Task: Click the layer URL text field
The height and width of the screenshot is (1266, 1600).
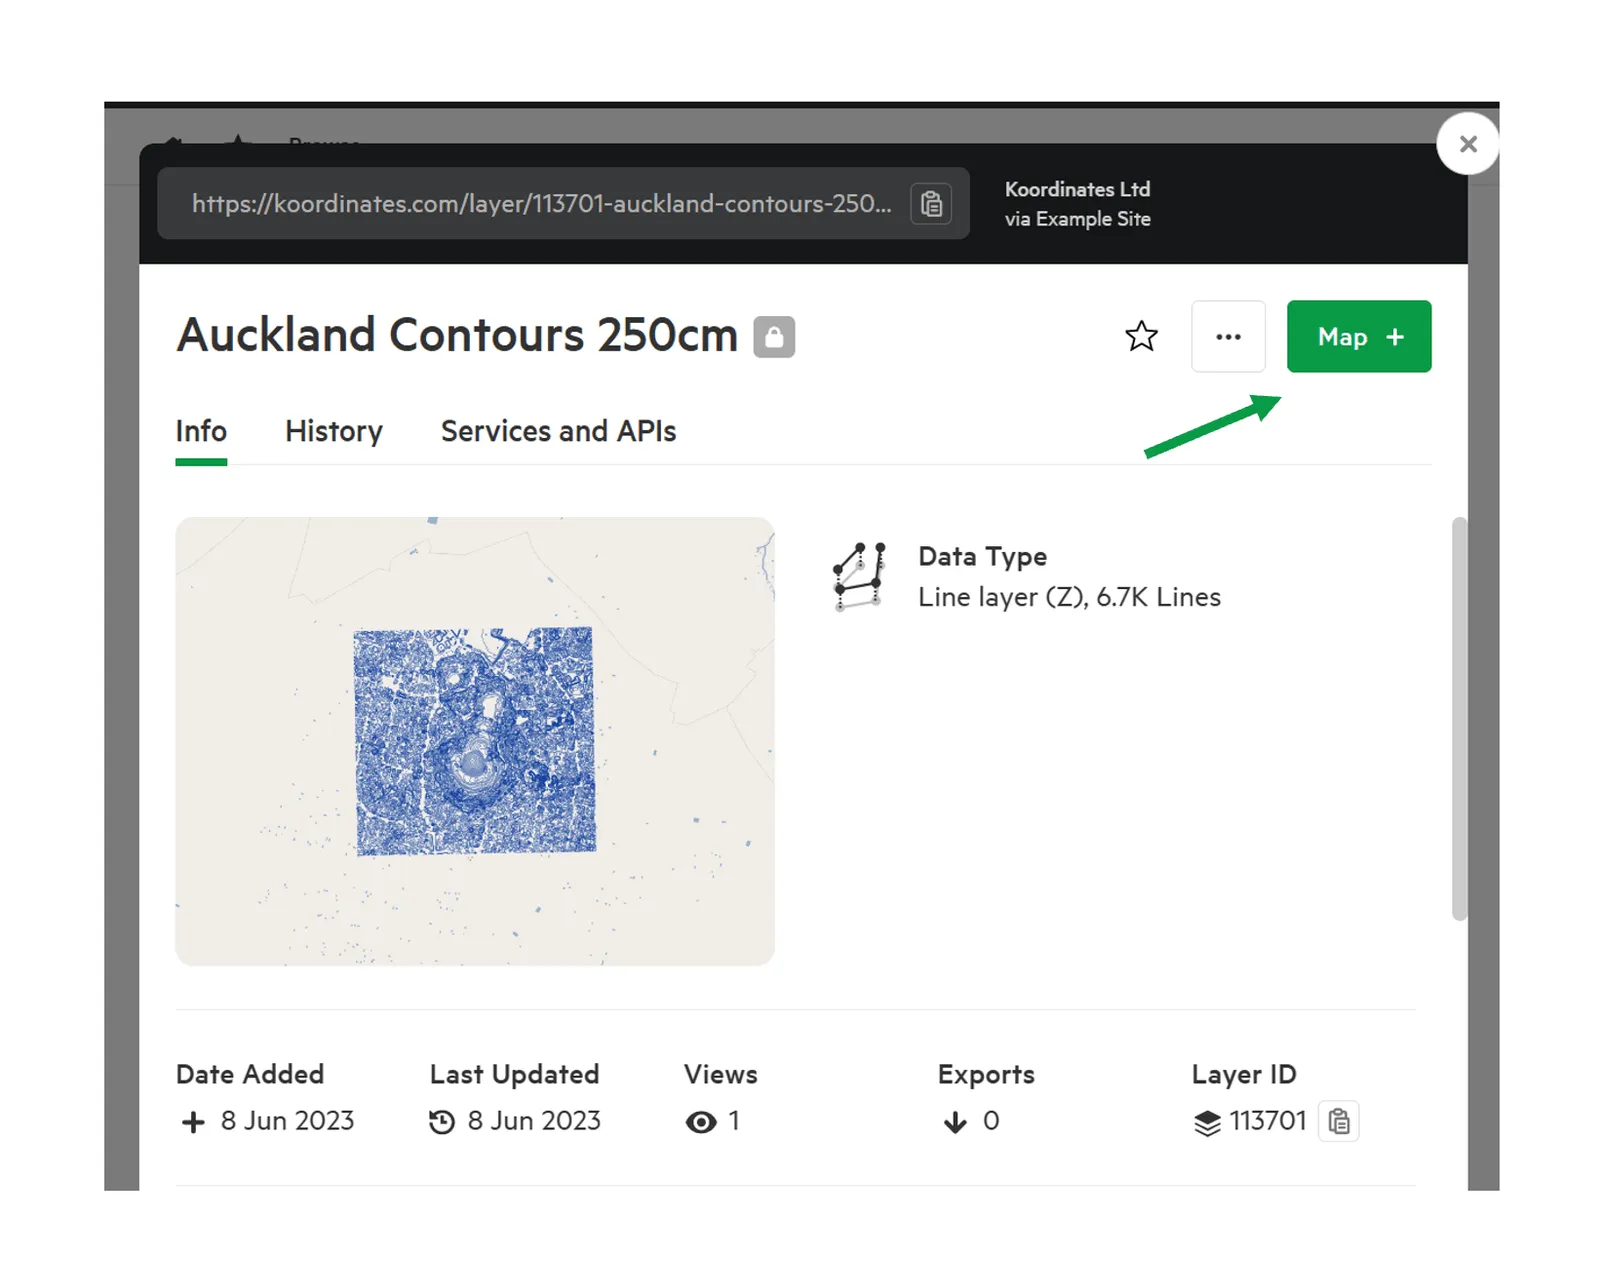Action: pos(541,204)
